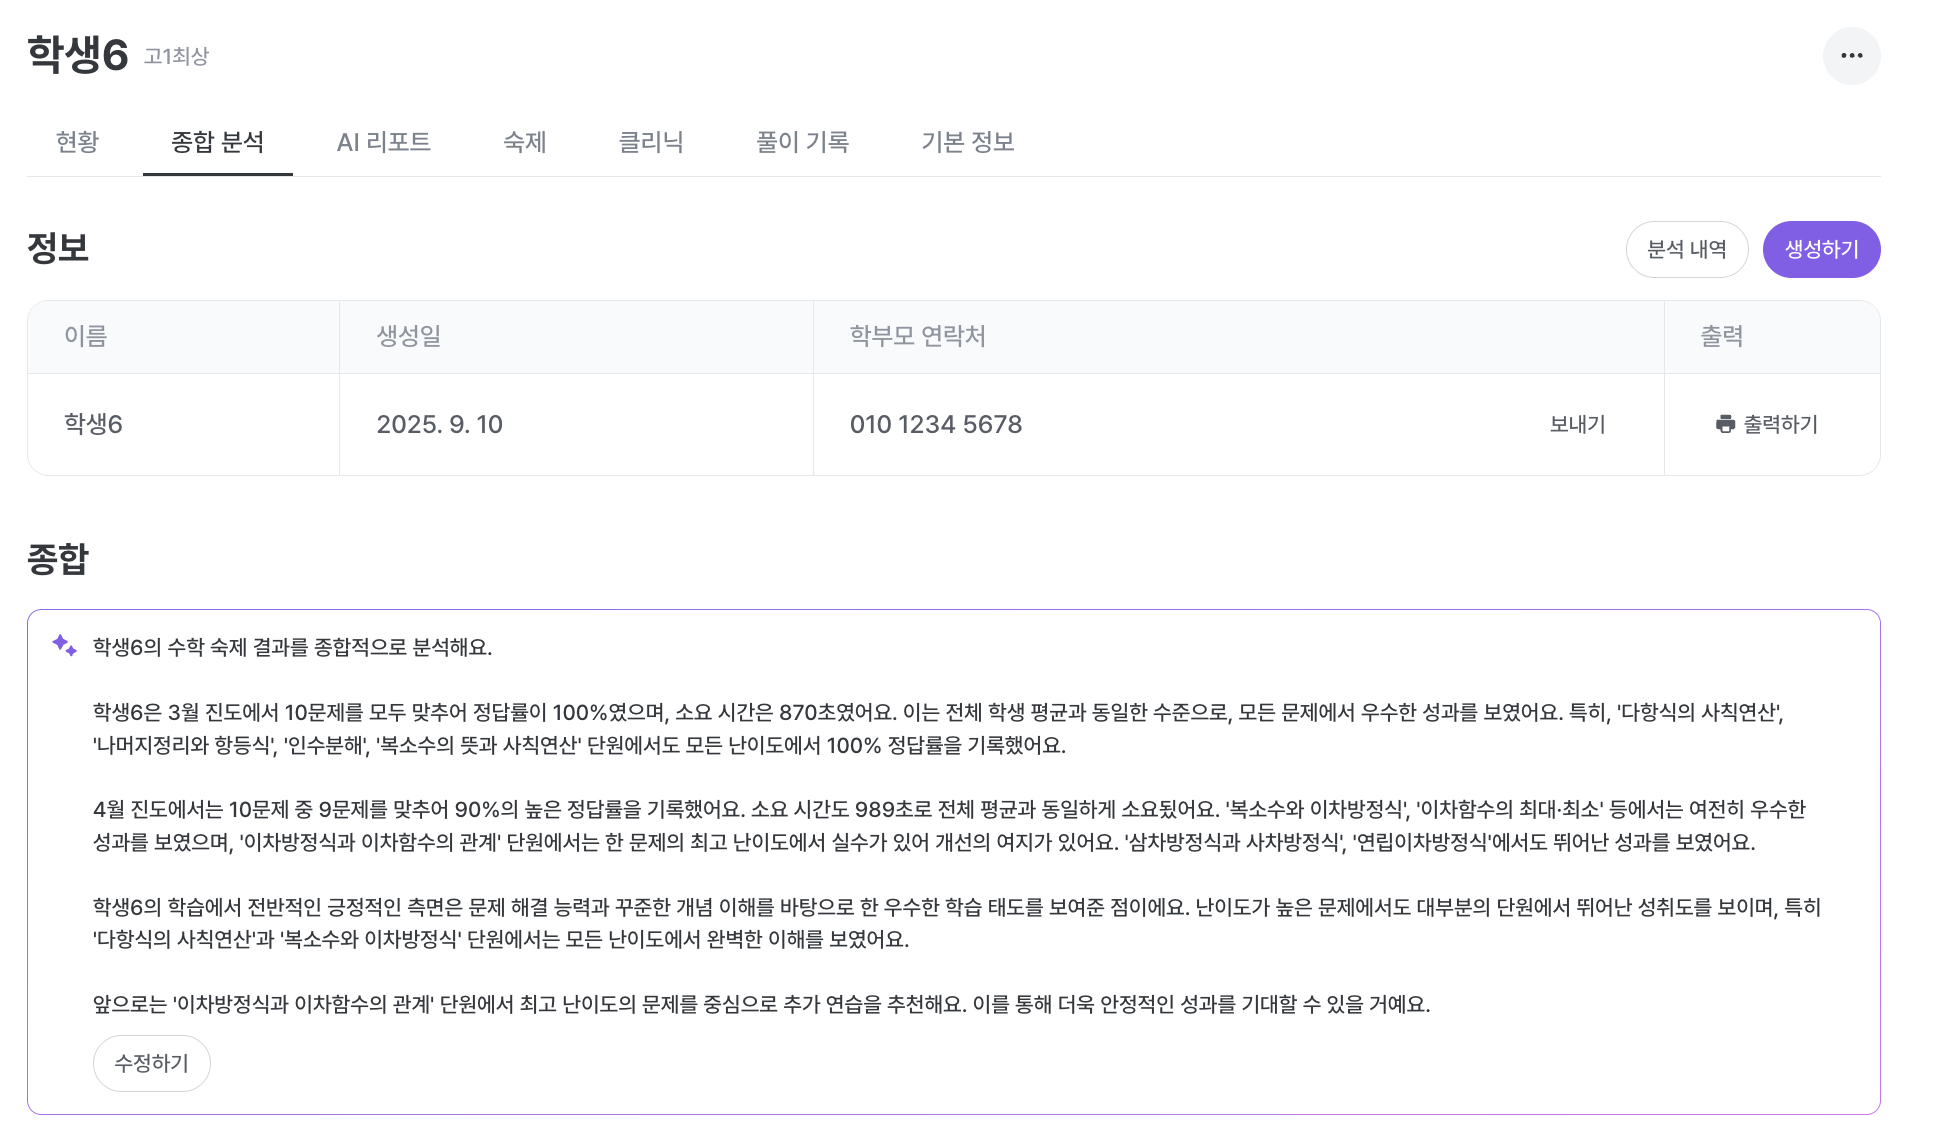This screenshot has height=1140, width=1956.
Task: Click 학생6 name cell in info table
Action: [93, 424]
